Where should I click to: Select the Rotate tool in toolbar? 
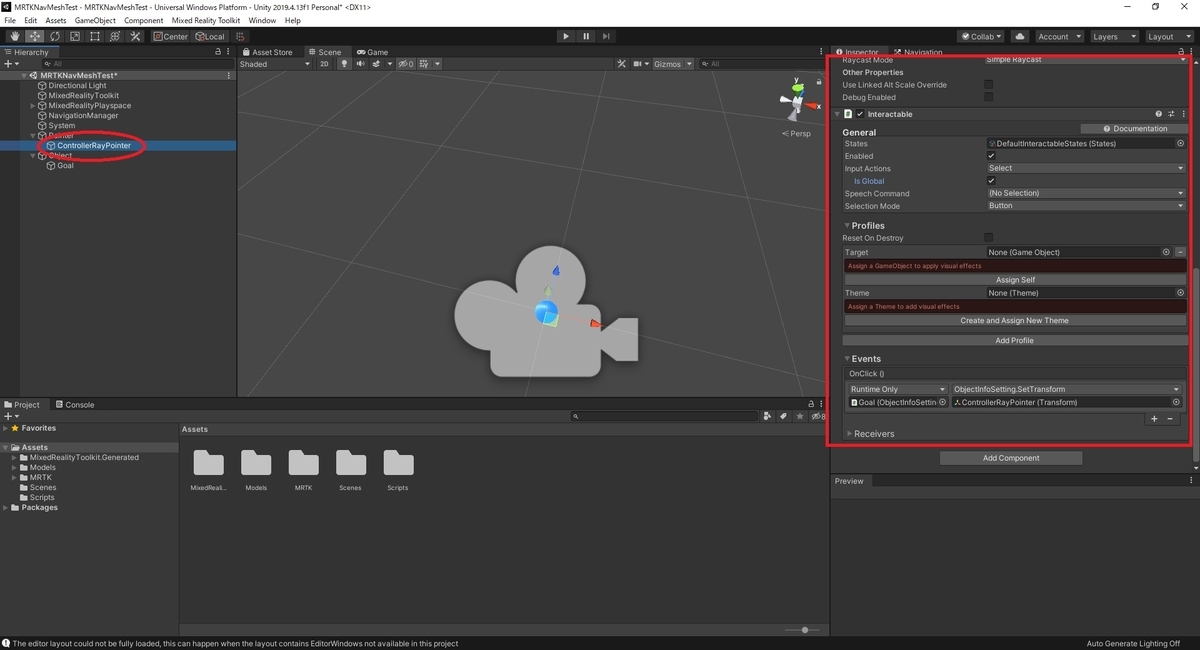click(55, 36)
